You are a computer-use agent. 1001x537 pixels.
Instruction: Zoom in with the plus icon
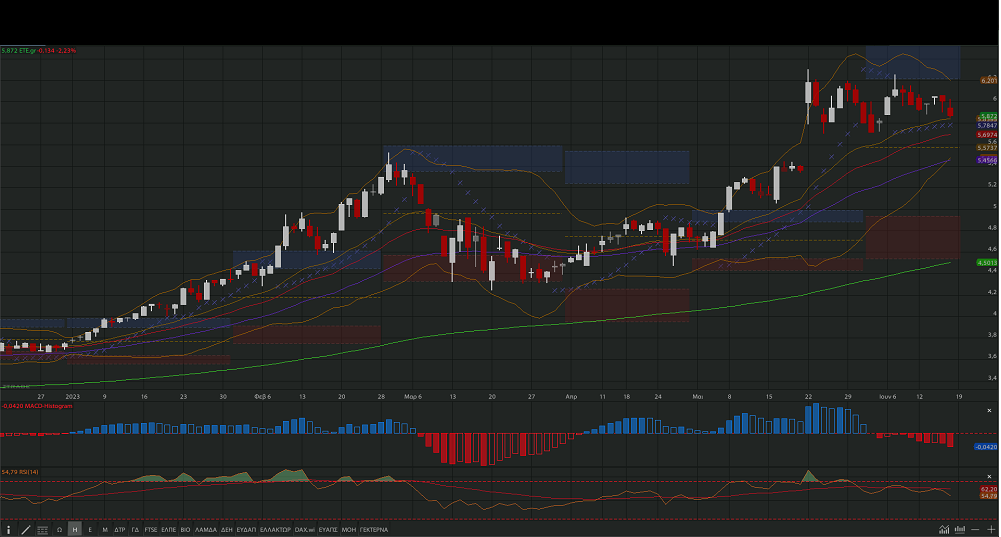[x=991, y=529]
